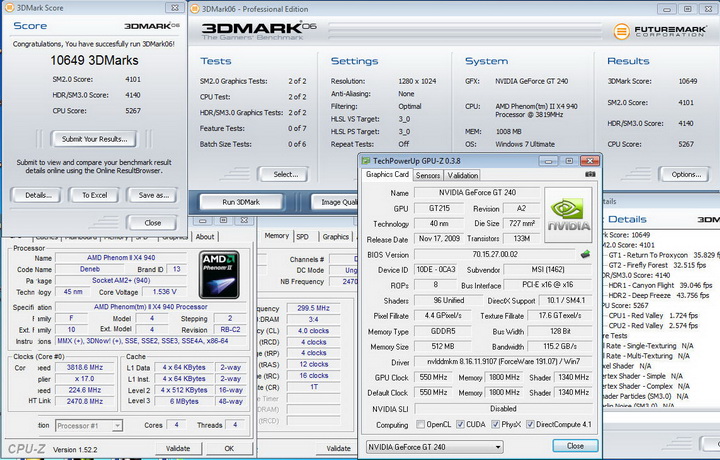720x460 pixels.
Task: Click the Bandwidth 115.2 GB/s field
Action: pos(560,346)
